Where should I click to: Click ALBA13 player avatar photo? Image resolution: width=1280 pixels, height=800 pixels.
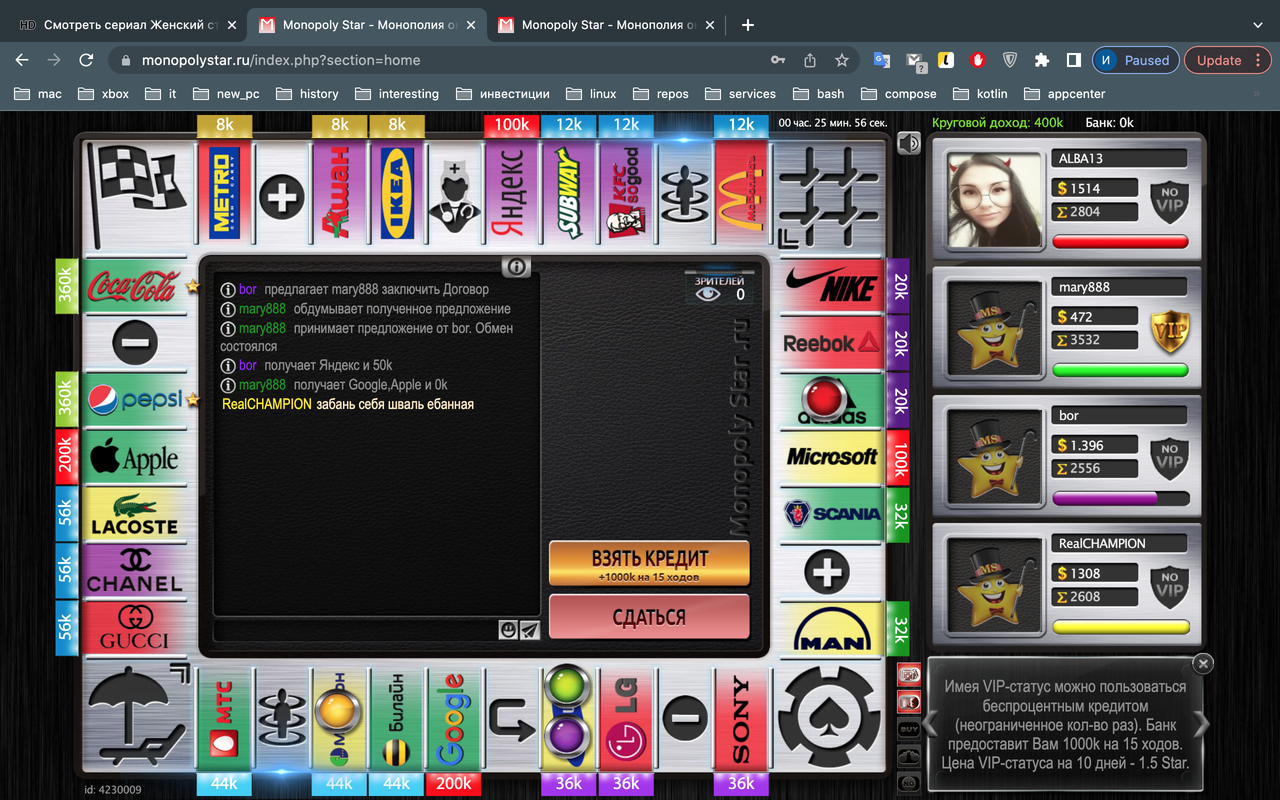tap(994, 200)
